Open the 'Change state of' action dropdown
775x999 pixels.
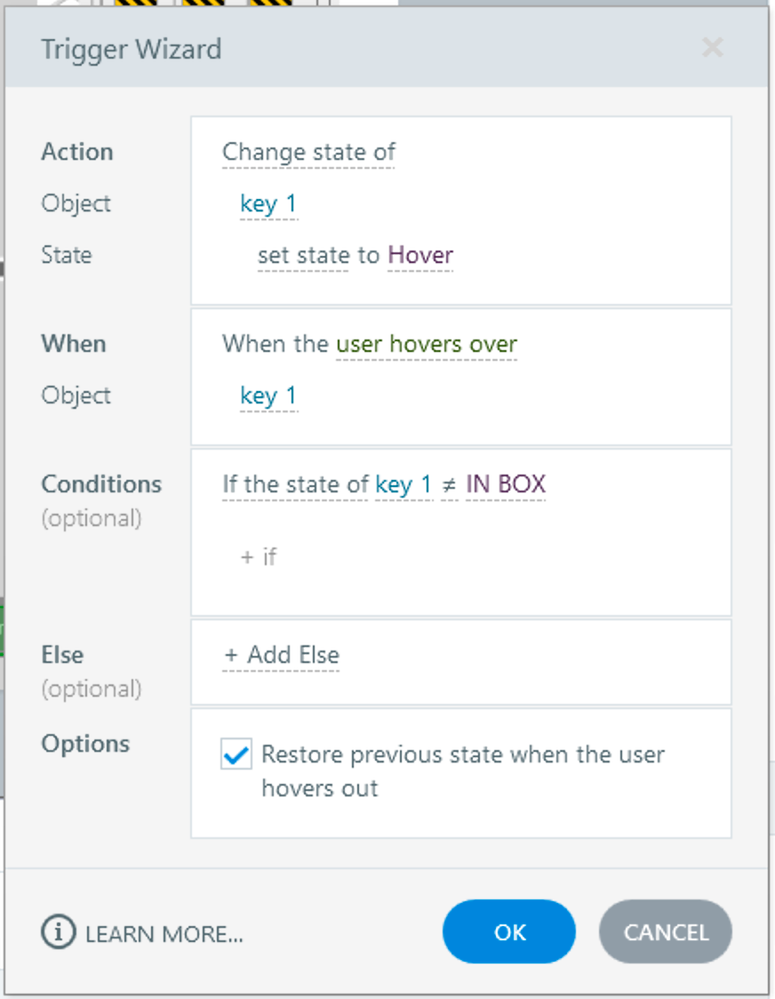pos(308,152)
